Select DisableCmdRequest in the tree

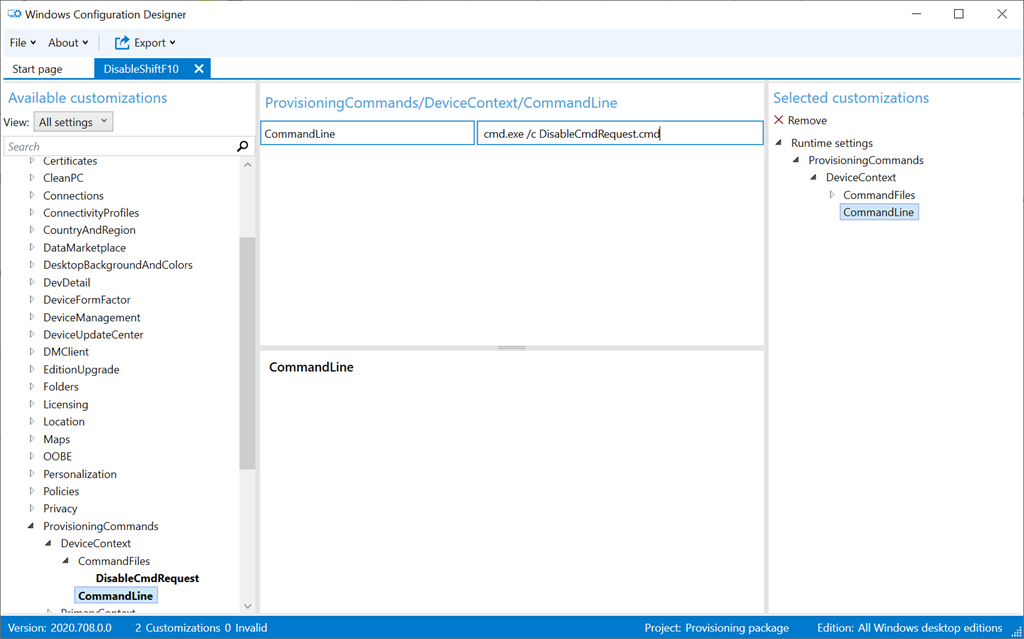click(x=147, y=578)
